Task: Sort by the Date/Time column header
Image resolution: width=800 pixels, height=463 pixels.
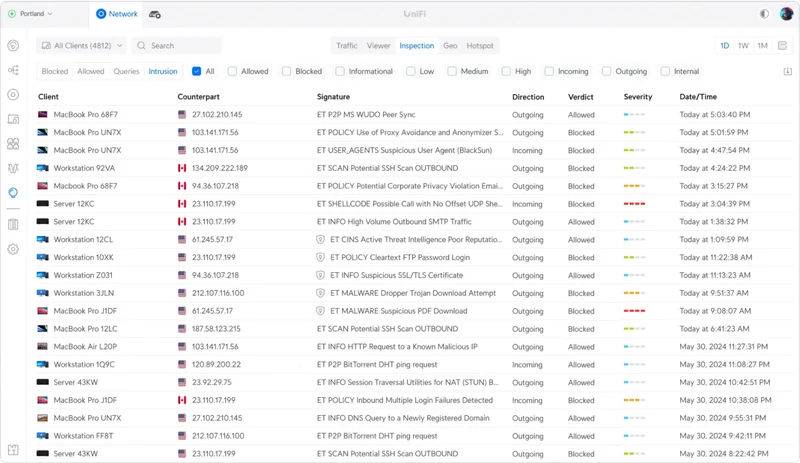Action: click(x=698, y=96)
